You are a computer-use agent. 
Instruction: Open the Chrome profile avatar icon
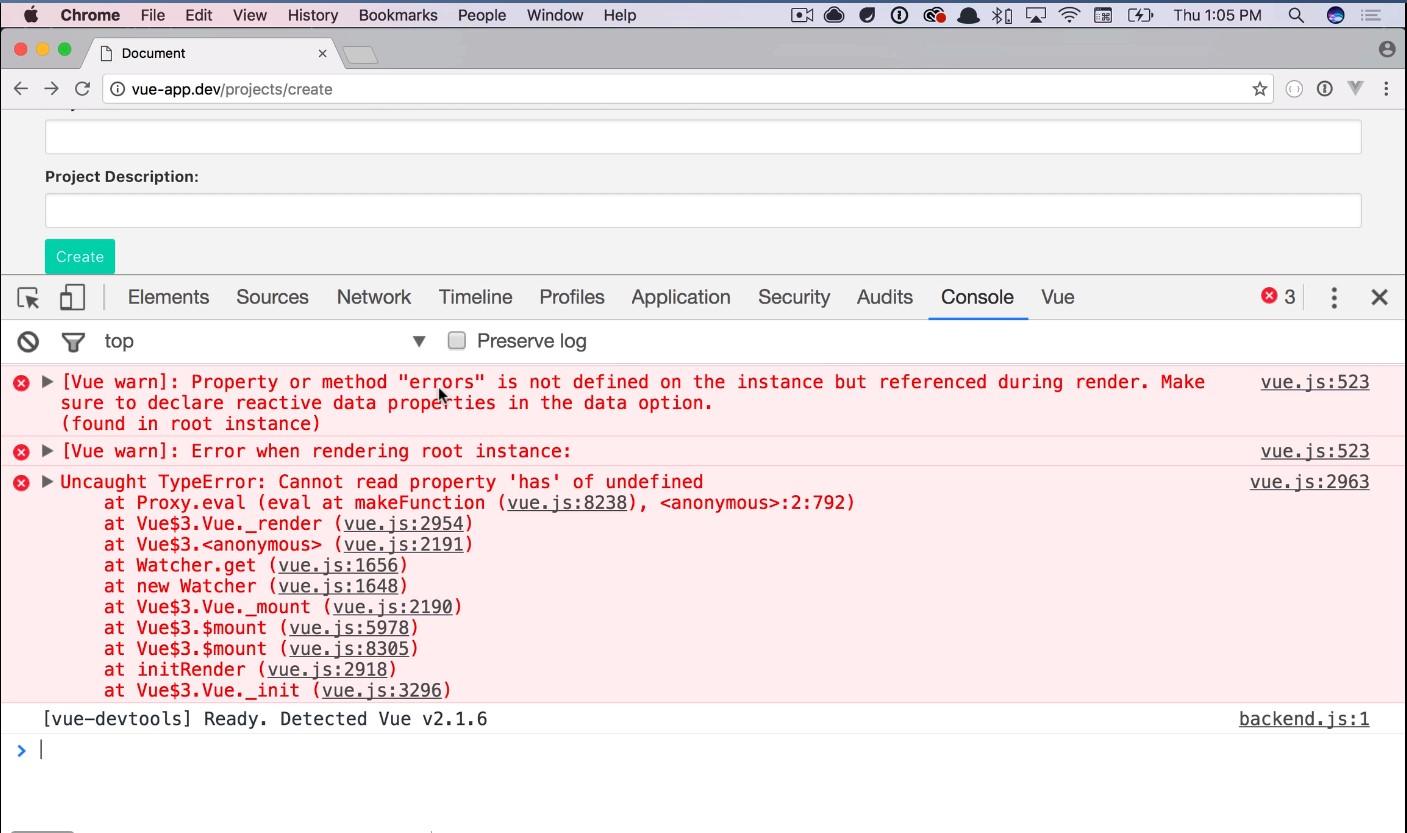tap(1387, 49)
